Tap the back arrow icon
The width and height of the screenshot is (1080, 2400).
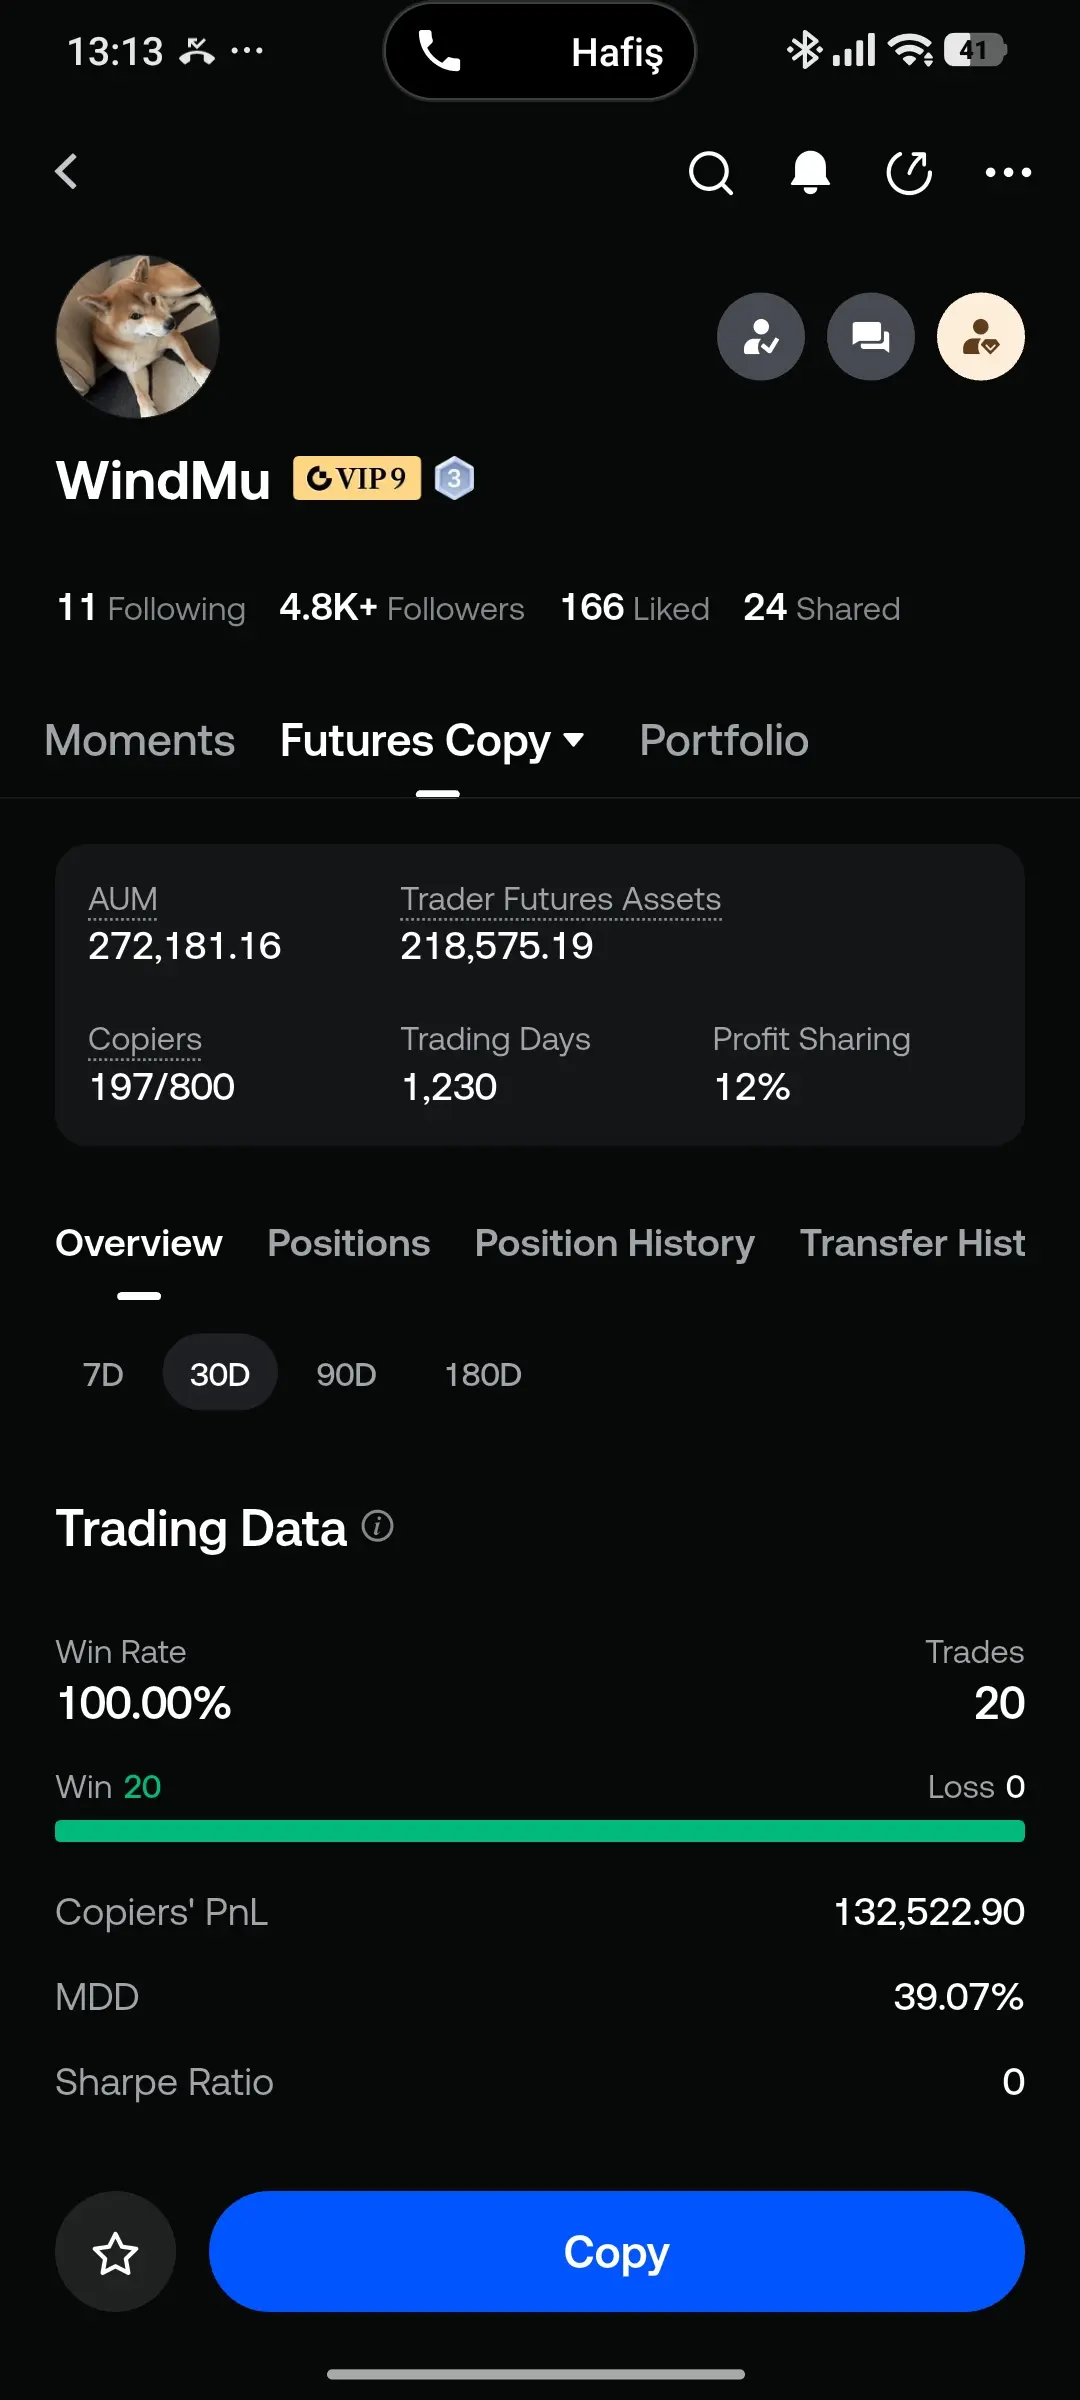click(x=66, y=172)
